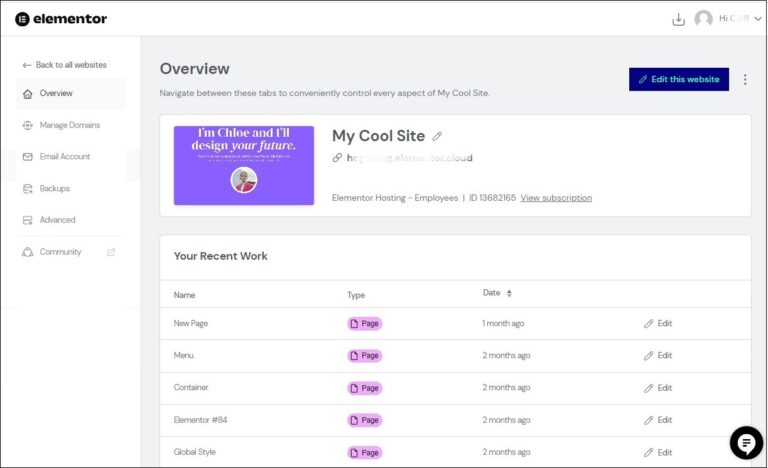Select the Menu page name
768x468 pixels.
[x=184, y=355]
